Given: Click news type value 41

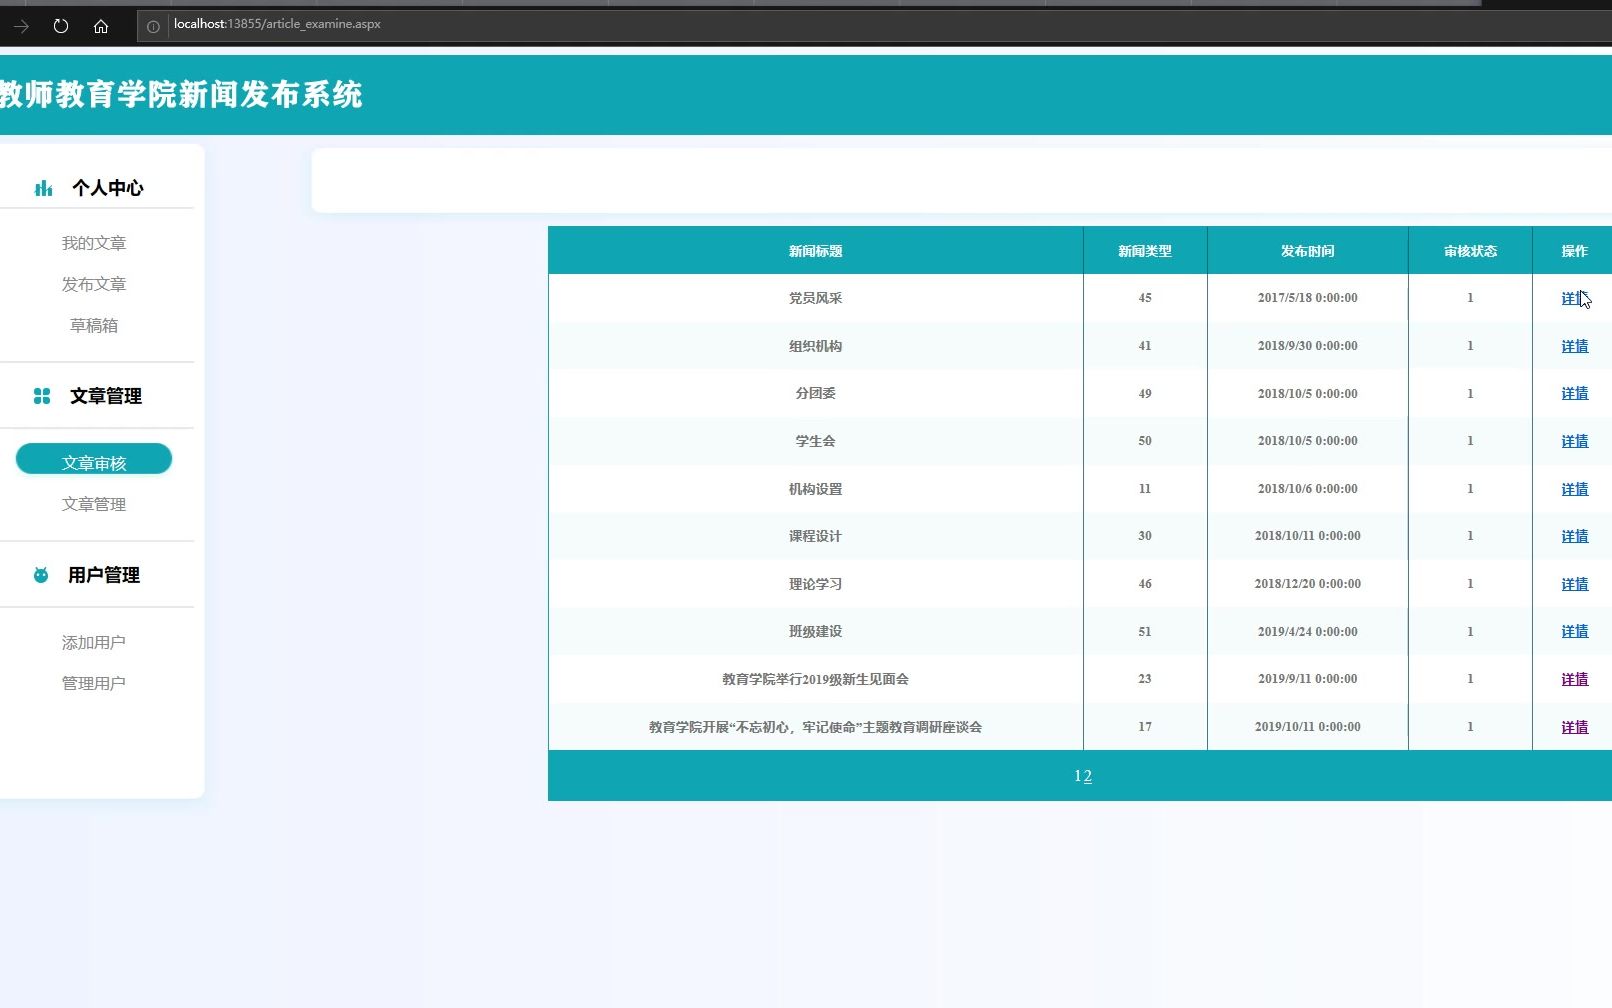Looking at the screenshot, I should click(x=1145, y=346).
